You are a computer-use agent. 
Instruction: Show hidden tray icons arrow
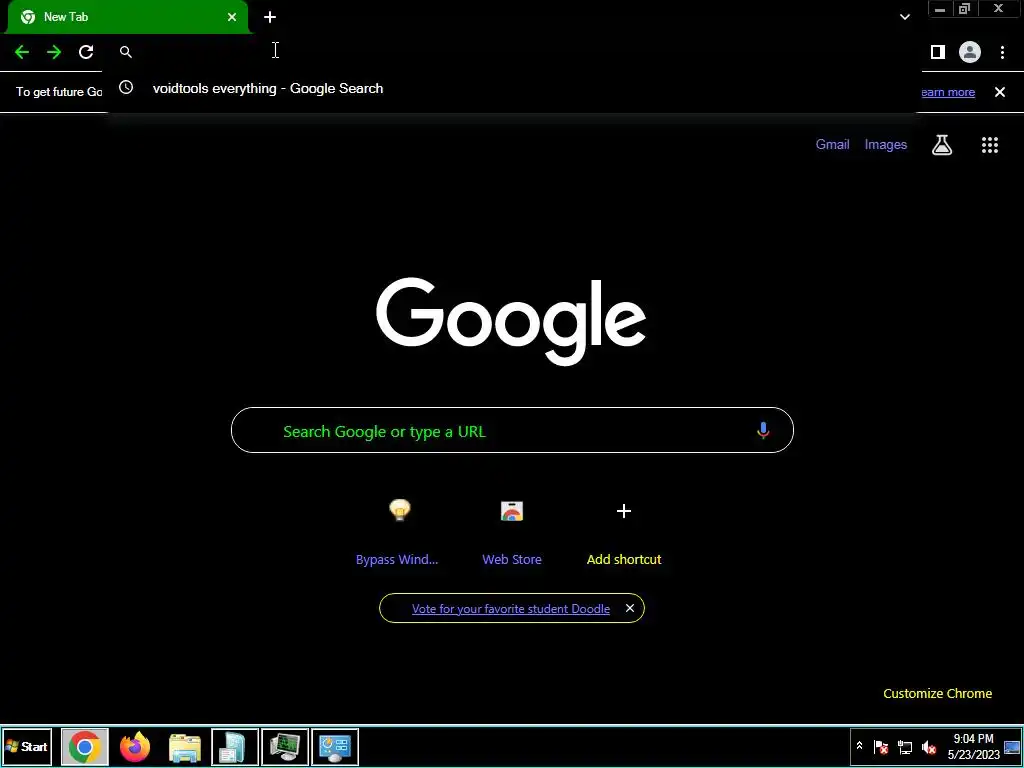859,746
